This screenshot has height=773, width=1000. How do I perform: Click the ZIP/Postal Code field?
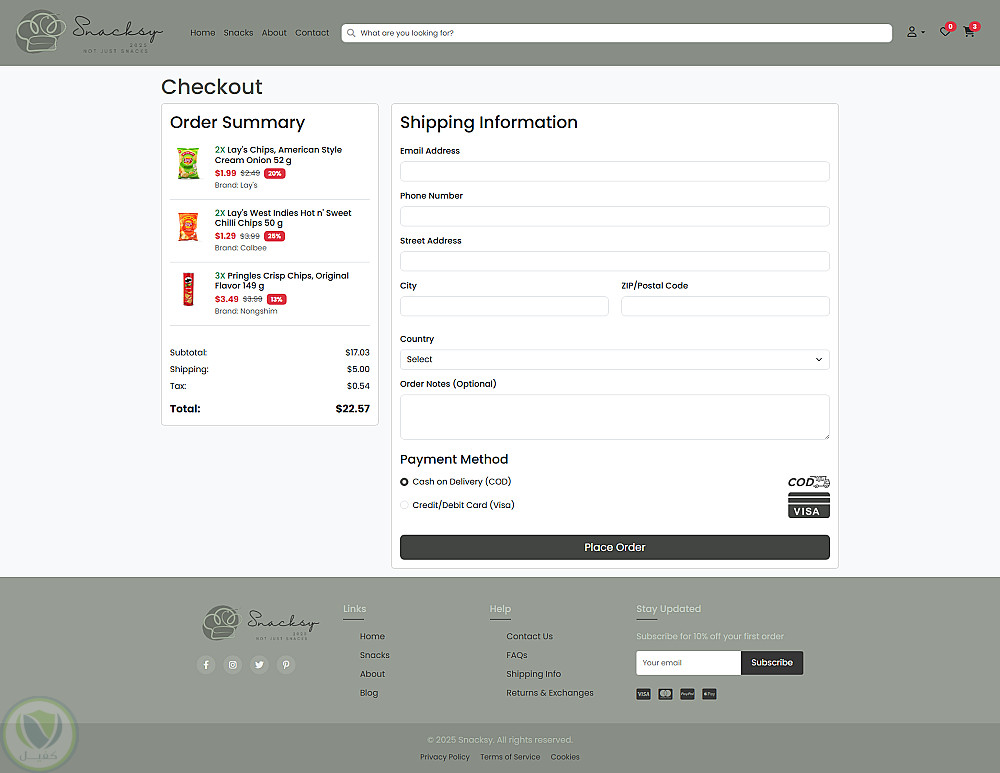(725, 306)
